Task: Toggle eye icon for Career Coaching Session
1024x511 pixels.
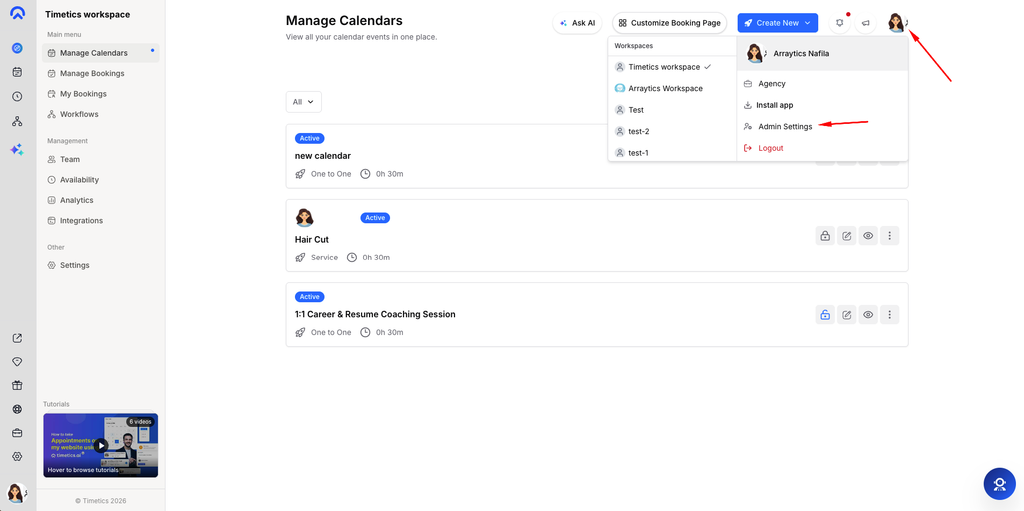Action: click(868, 315)
